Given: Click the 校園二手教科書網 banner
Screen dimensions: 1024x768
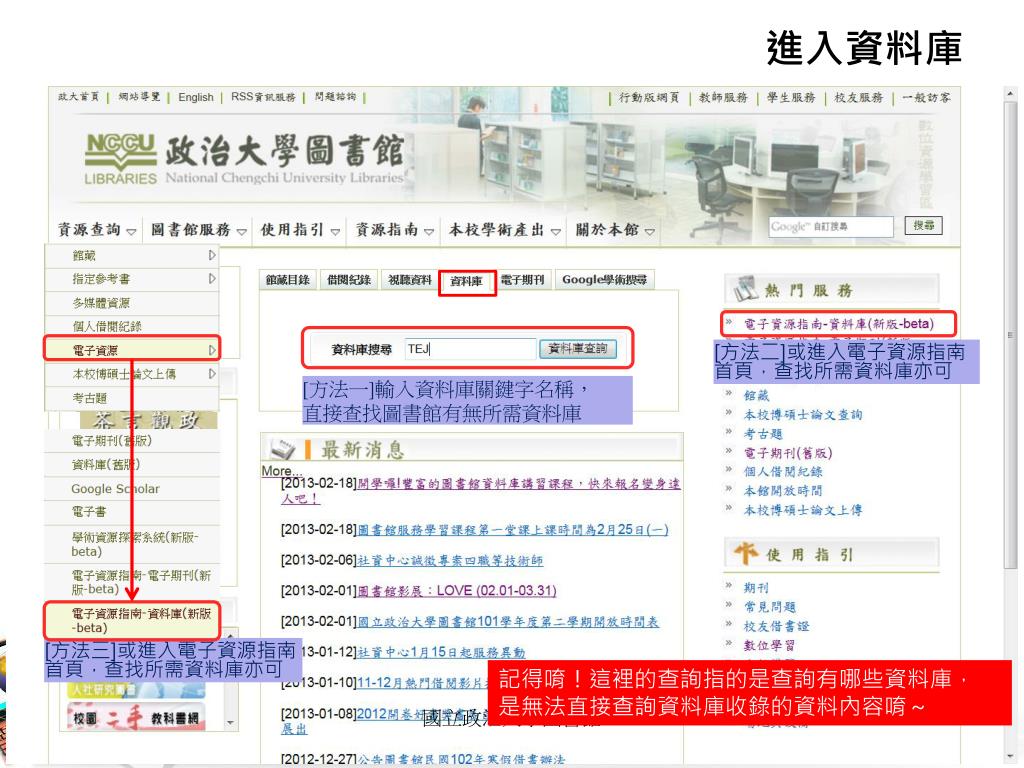Looking at the screenshot, I should [136, 718].
